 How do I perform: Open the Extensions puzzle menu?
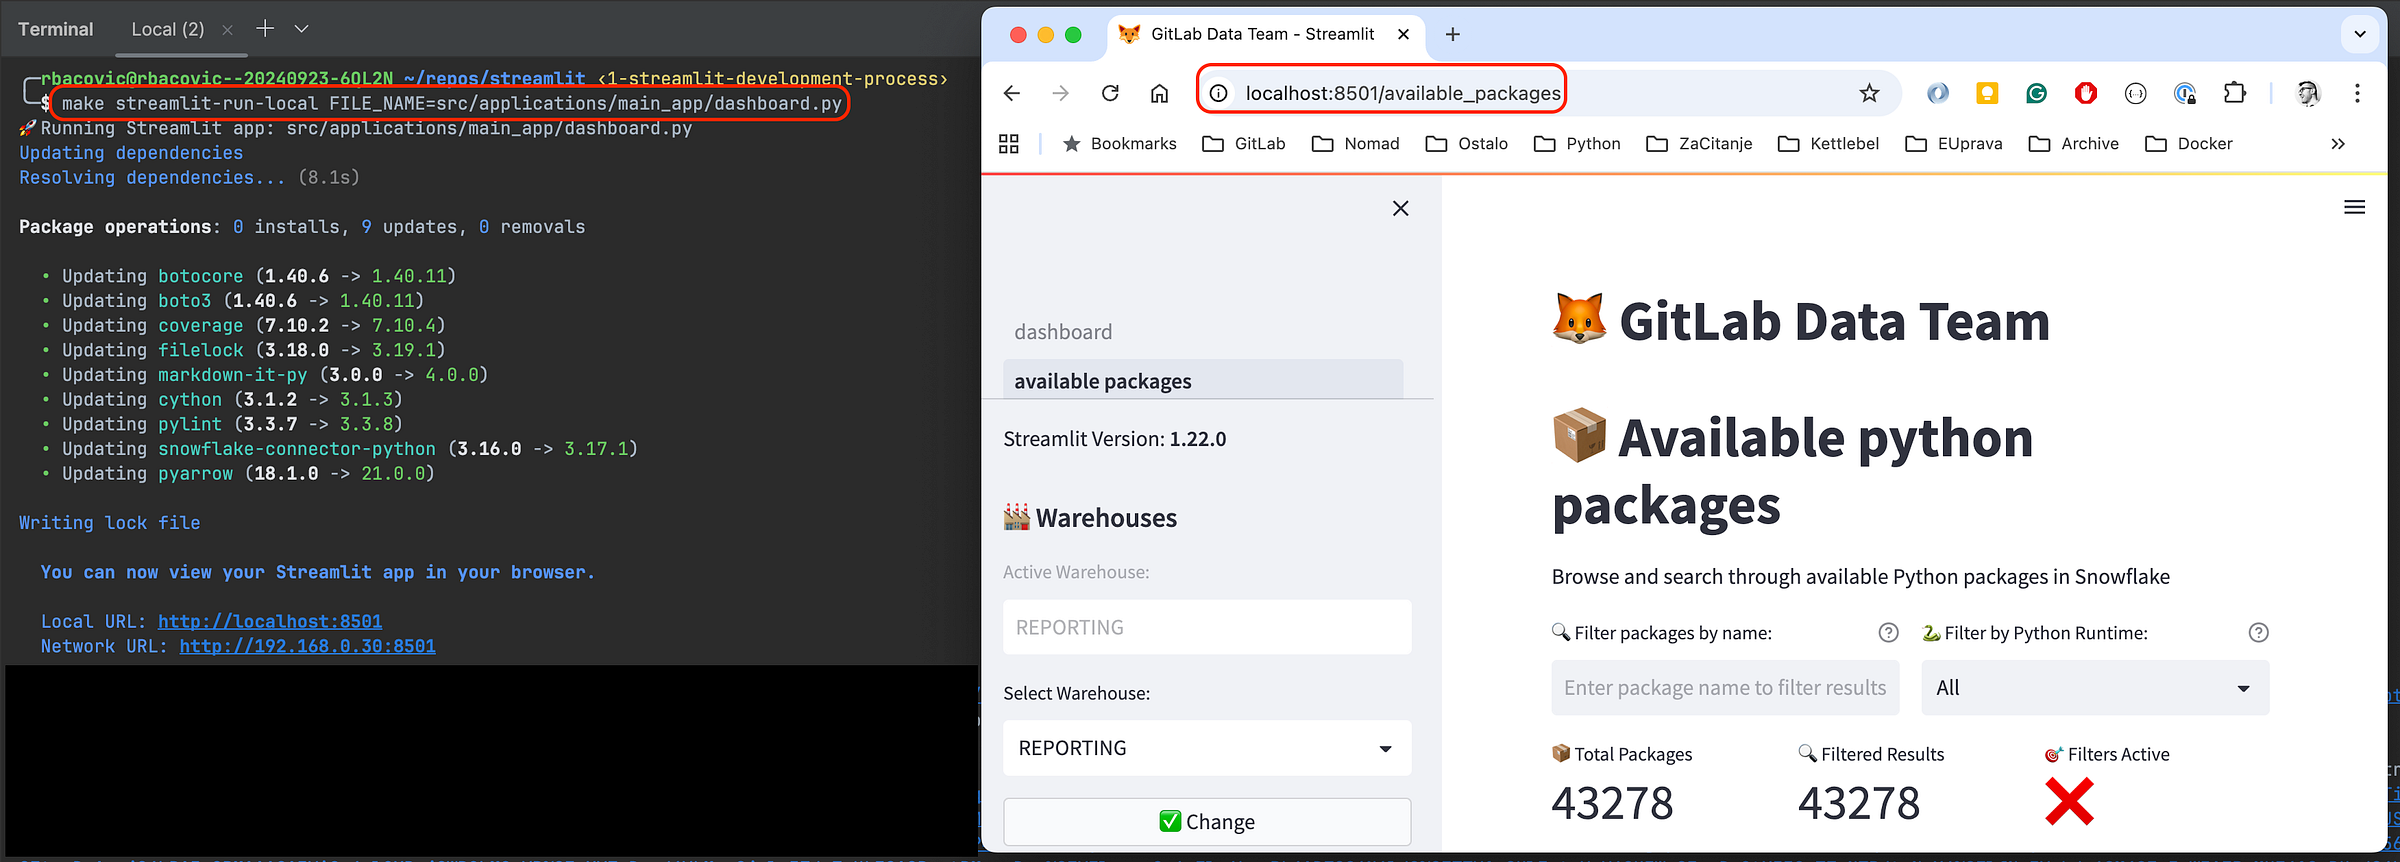pos(2234,93)
